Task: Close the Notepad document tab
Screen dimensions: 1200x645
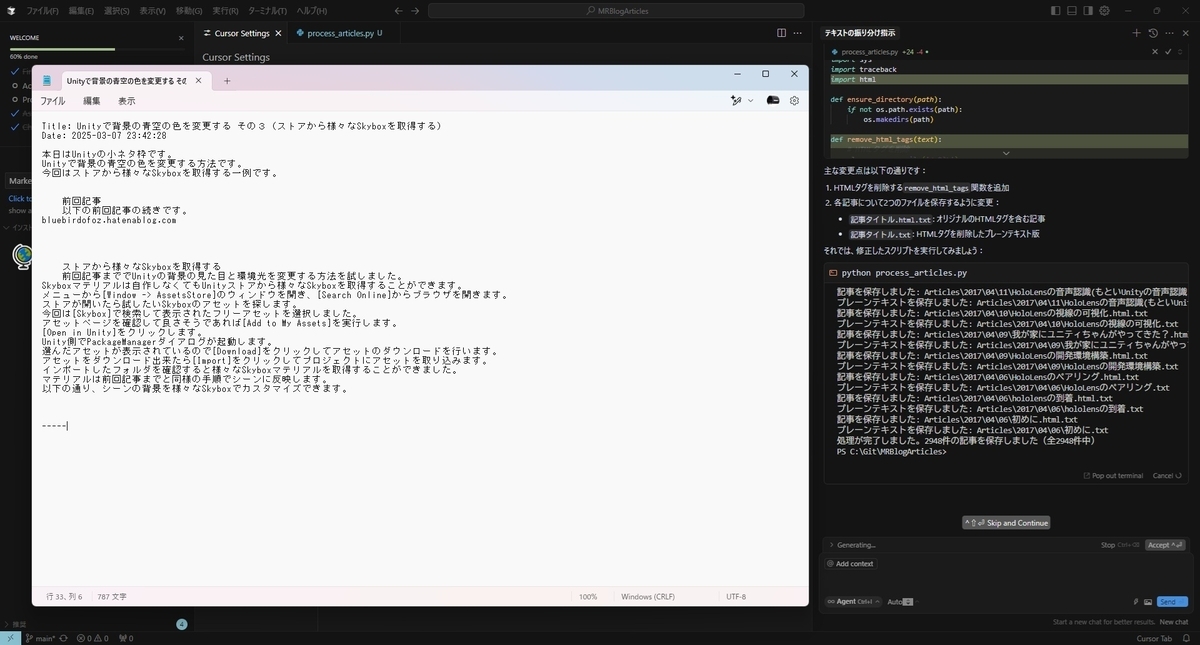Action: point(197,80)
